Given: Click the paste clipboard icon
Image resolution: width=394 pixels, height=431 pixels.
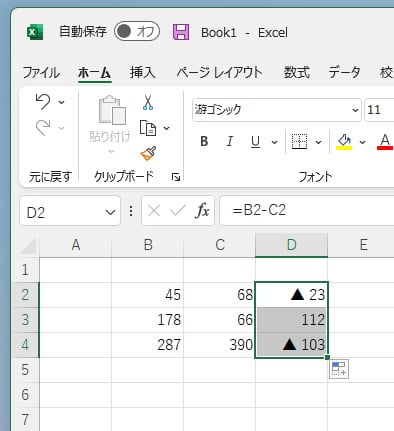Looking at the screenshot, I should point(112,111).
